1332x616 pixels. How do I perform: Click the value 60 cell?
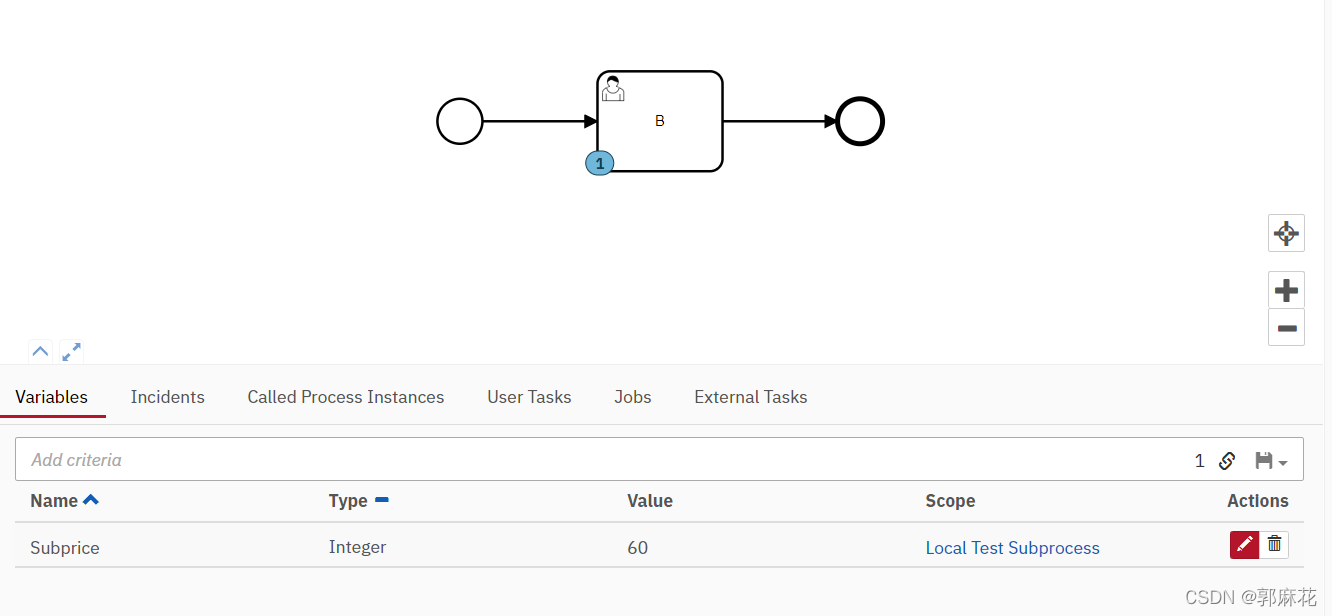pyautogui.click(x=637, y=548)
